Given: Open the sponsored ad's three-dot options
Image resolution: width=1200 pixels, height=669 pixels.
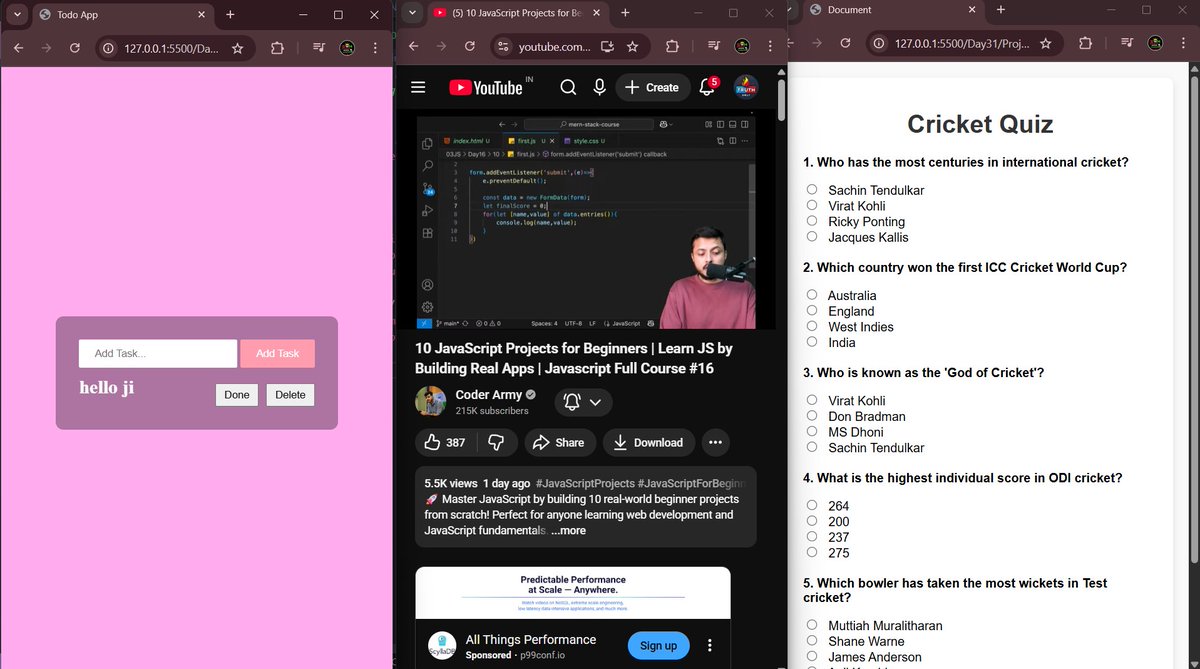Looking at the screenshot, I should pos(710,646).
